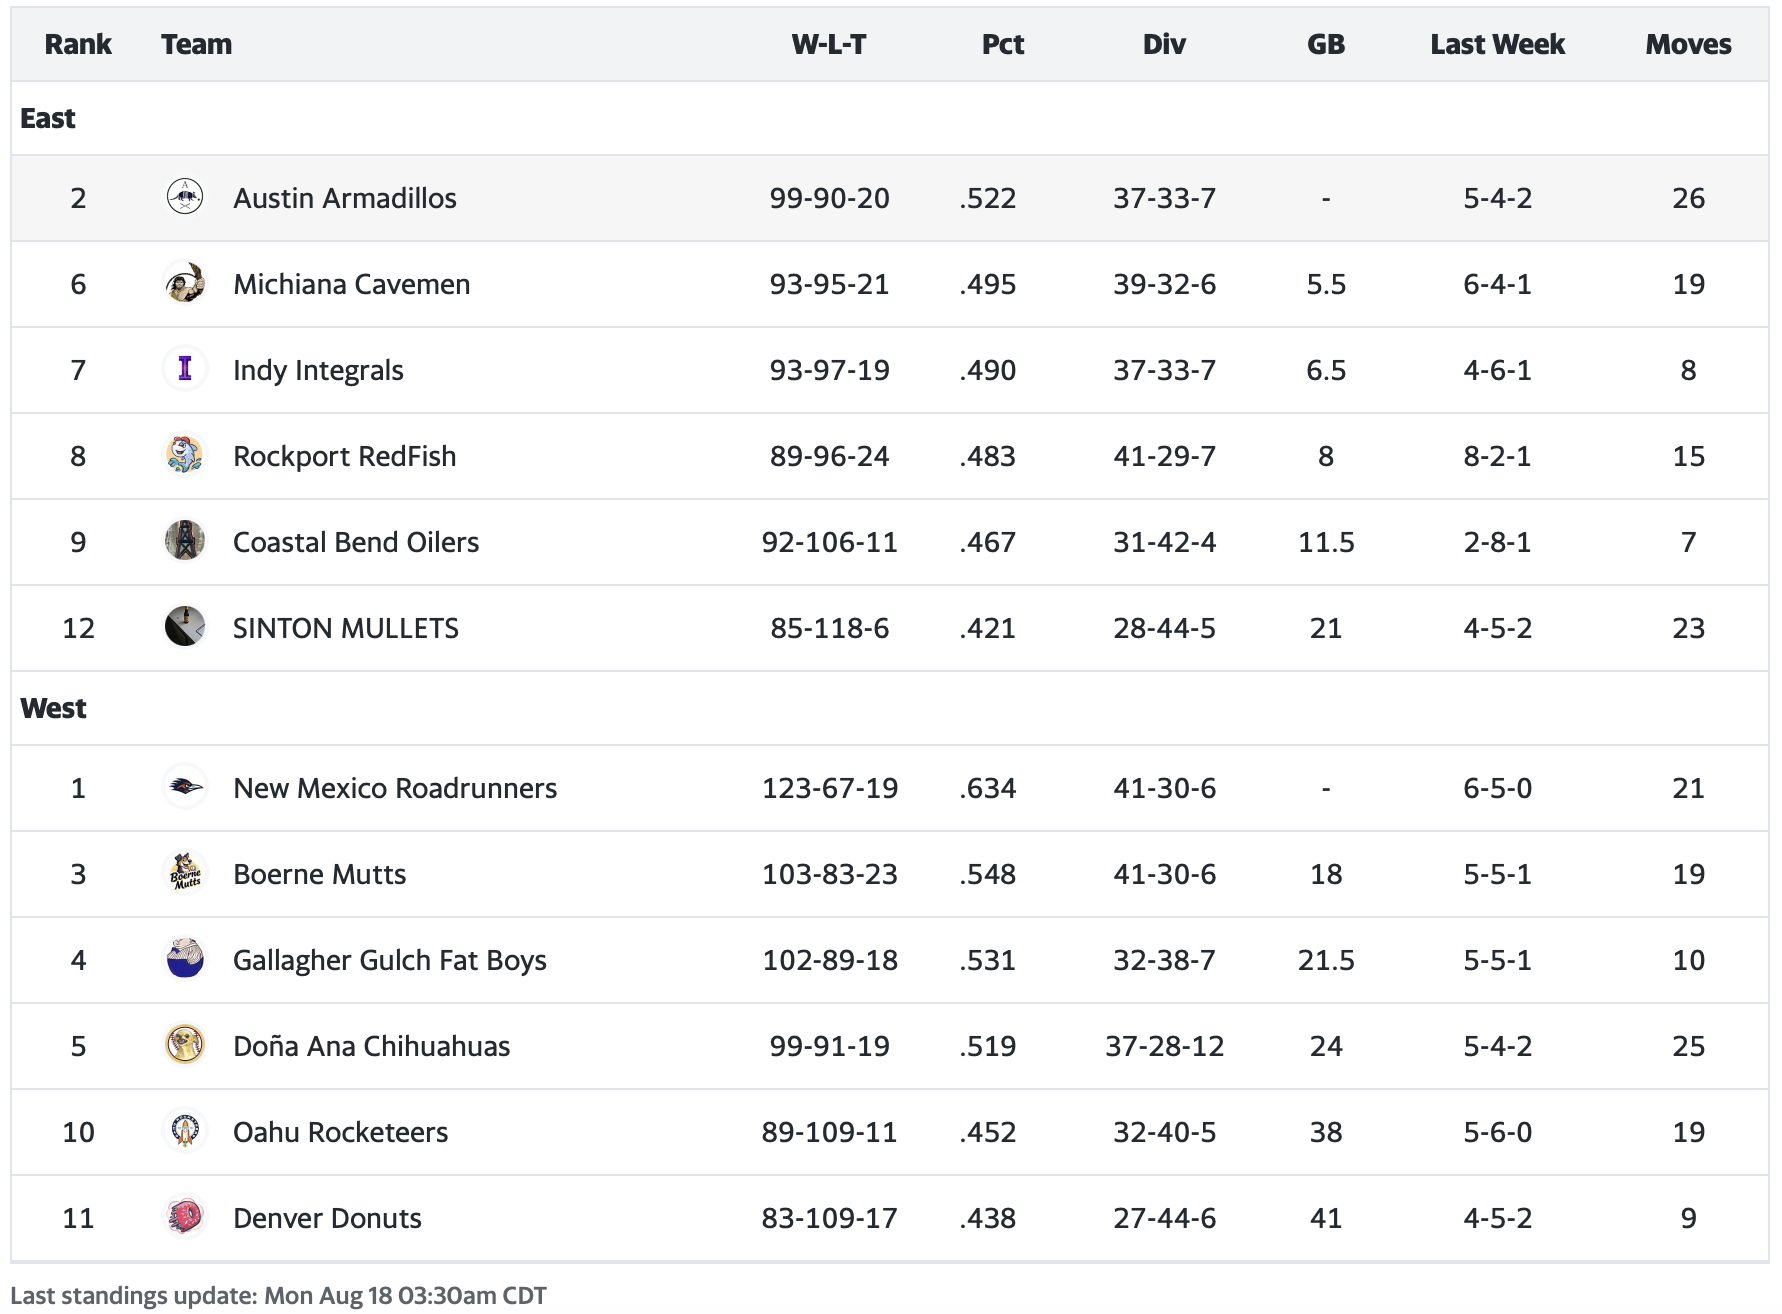1782x1314 pixels.
Task: Open the Indy Integrals purple logo
Action: pyautogui.click(x=185, y=369)
